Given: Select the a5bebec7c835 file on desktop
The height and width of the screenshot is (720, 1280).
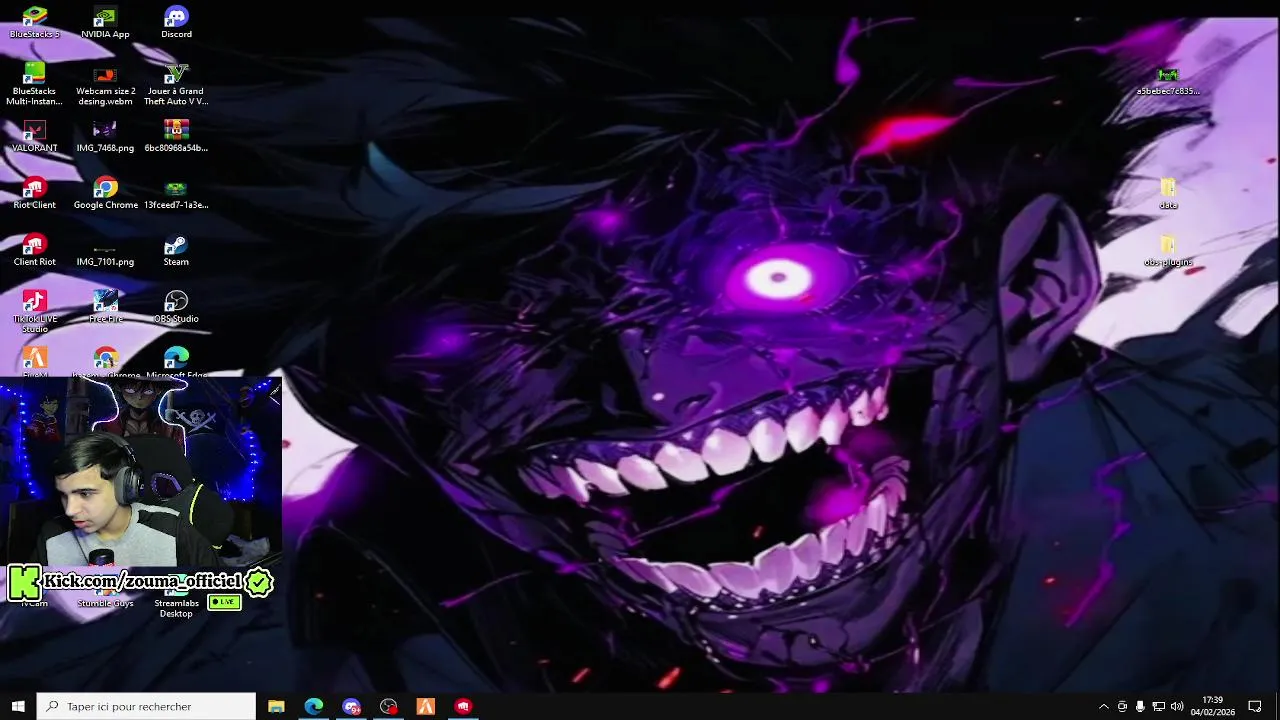Looking at the screenshot, I should point(1168,80).
